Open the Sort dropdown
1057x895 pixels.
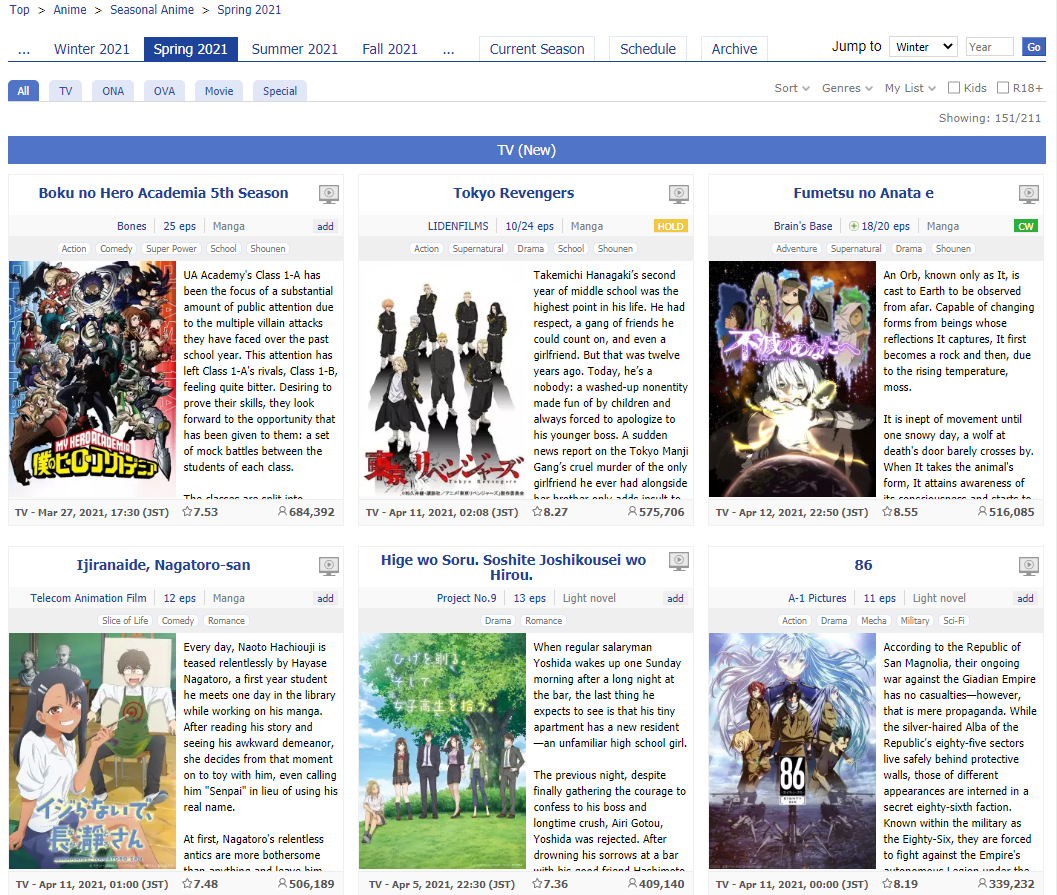point(791,88)
